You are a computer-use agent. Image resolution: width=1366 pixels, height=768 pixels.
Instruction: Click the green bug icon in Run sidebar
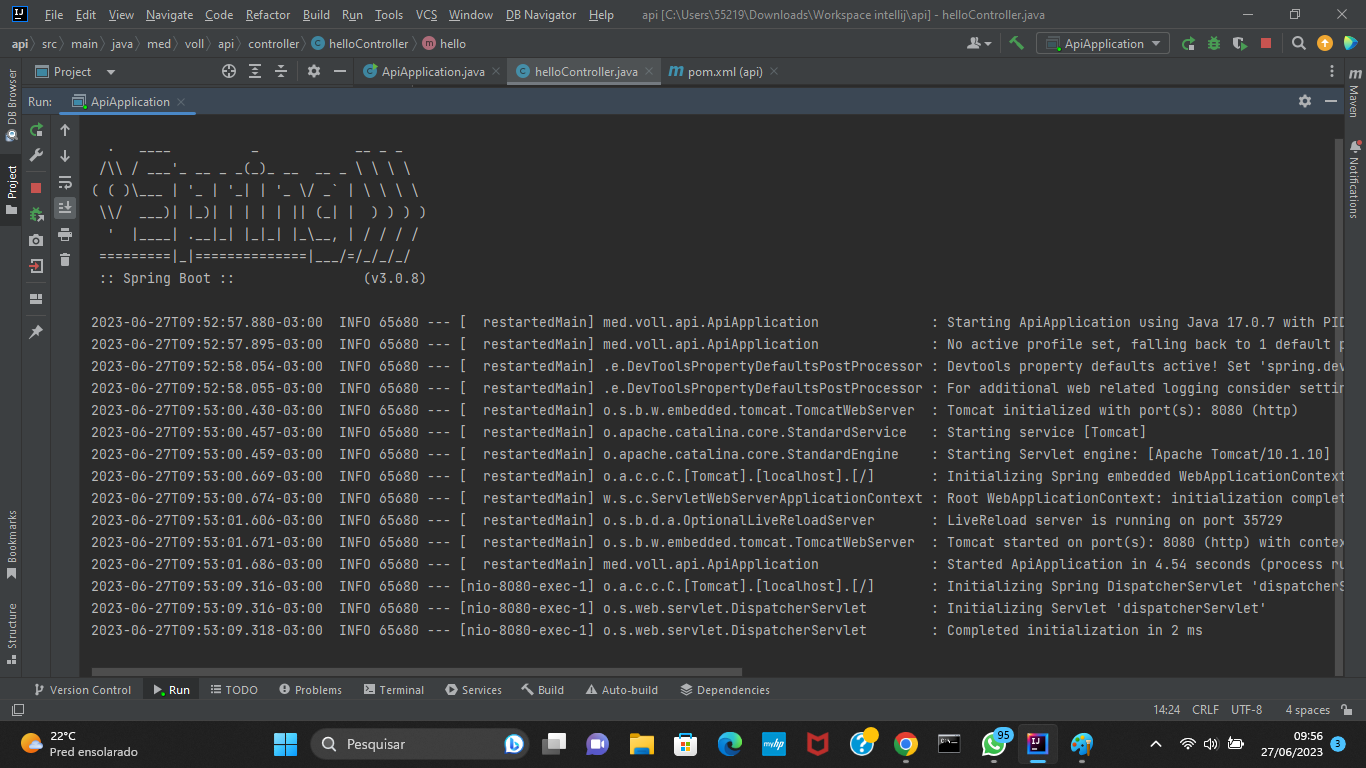click(36, 214)
